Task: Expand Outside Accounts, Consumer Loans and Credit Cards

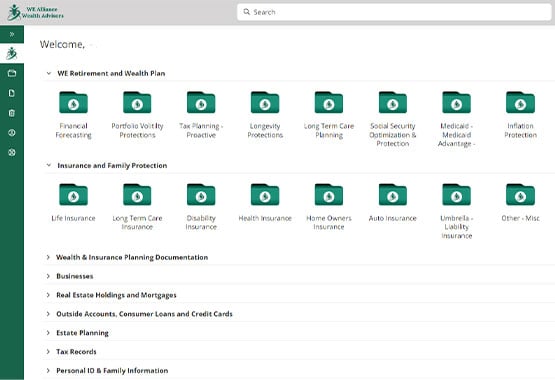Action: tap(48, 314)
